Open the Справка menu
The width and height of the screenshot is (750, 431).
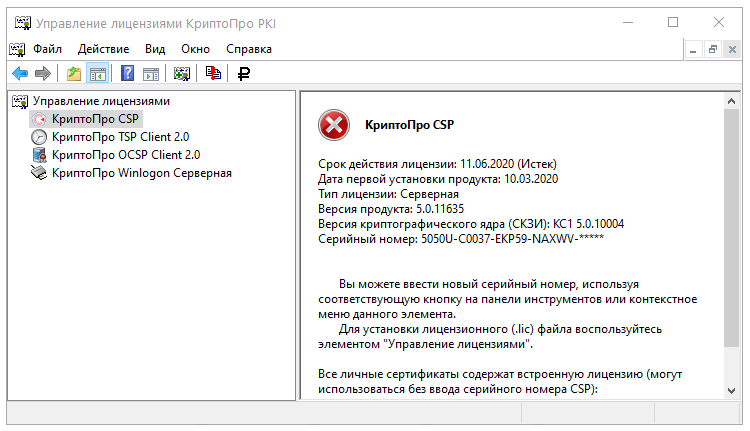[x=249, y=48]
